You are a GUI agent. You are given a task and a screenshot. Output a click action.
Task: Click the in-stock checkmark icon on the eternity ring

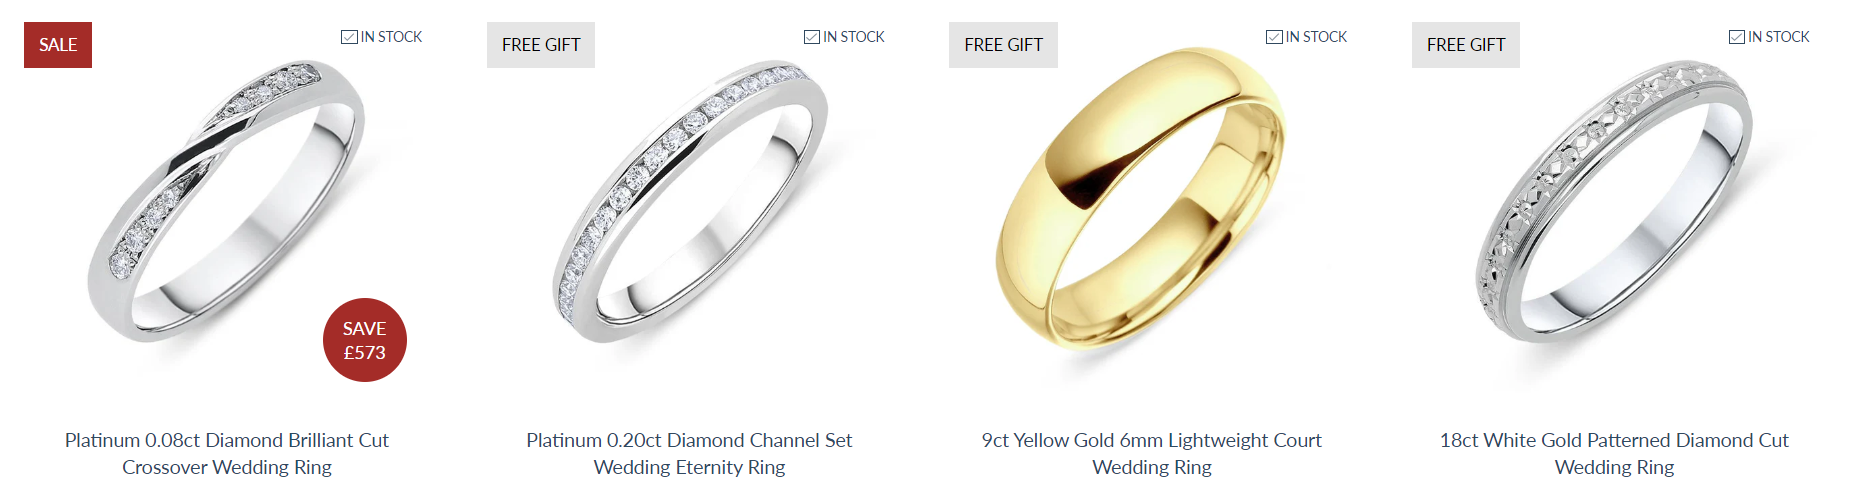pyautogui.click(x=812, y=37)
